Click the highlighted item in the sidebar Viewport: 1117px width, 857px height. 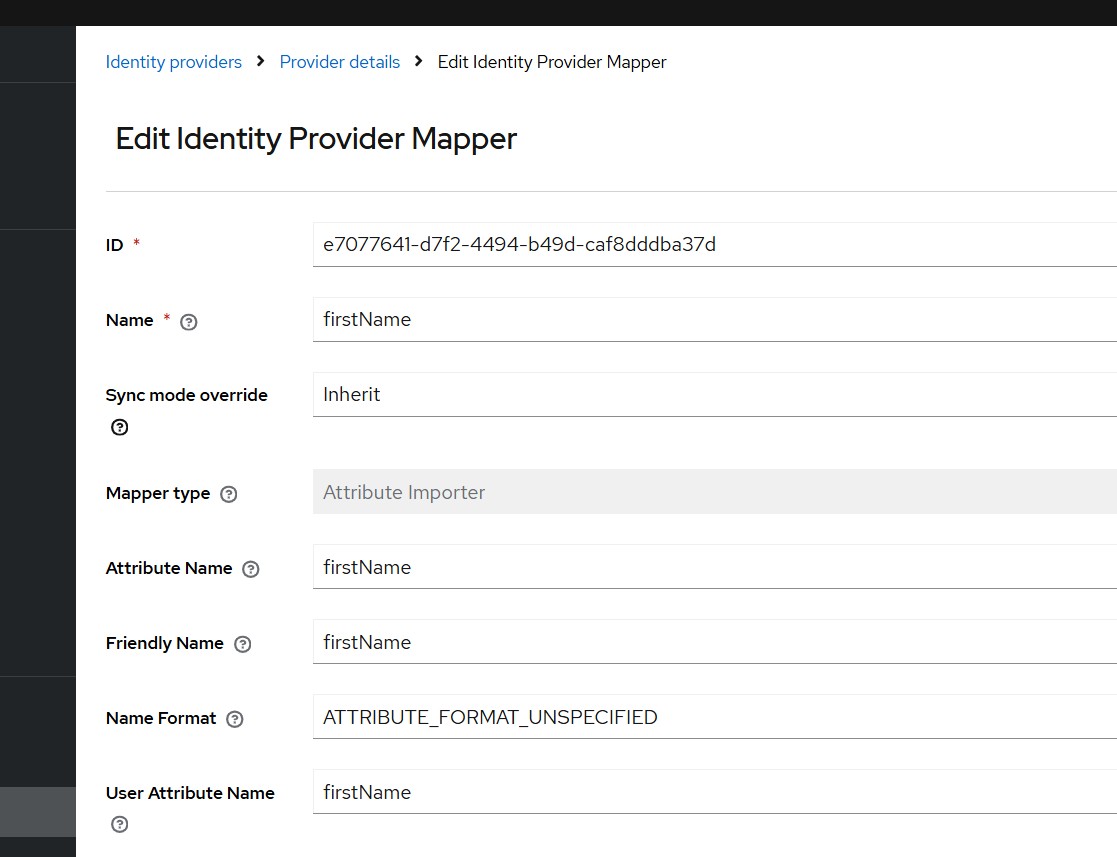pos(38,812)
